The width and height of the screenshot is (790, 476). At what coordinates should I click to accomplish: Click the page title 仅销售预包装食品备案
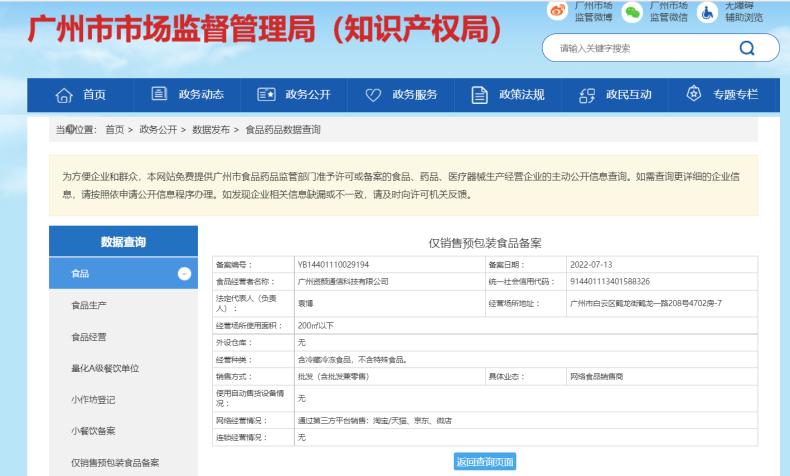485,243
